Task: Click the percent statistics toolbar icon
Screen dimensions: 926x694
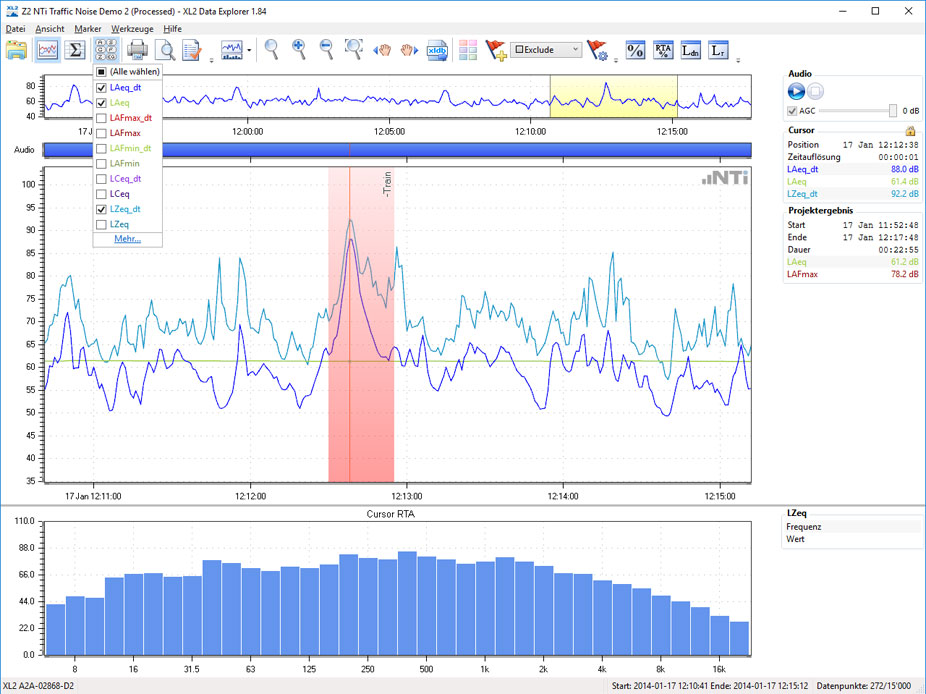Action: (635, 50)
